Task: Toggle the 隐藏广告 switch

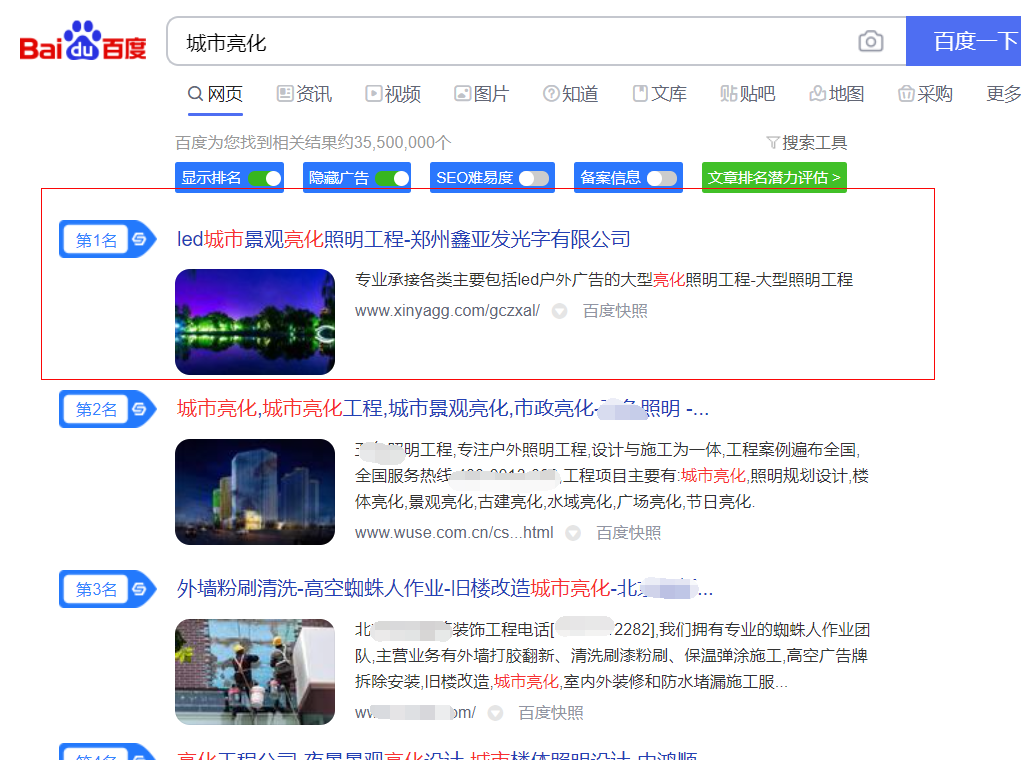Action: pyautogui.click(x=392, y=178)
